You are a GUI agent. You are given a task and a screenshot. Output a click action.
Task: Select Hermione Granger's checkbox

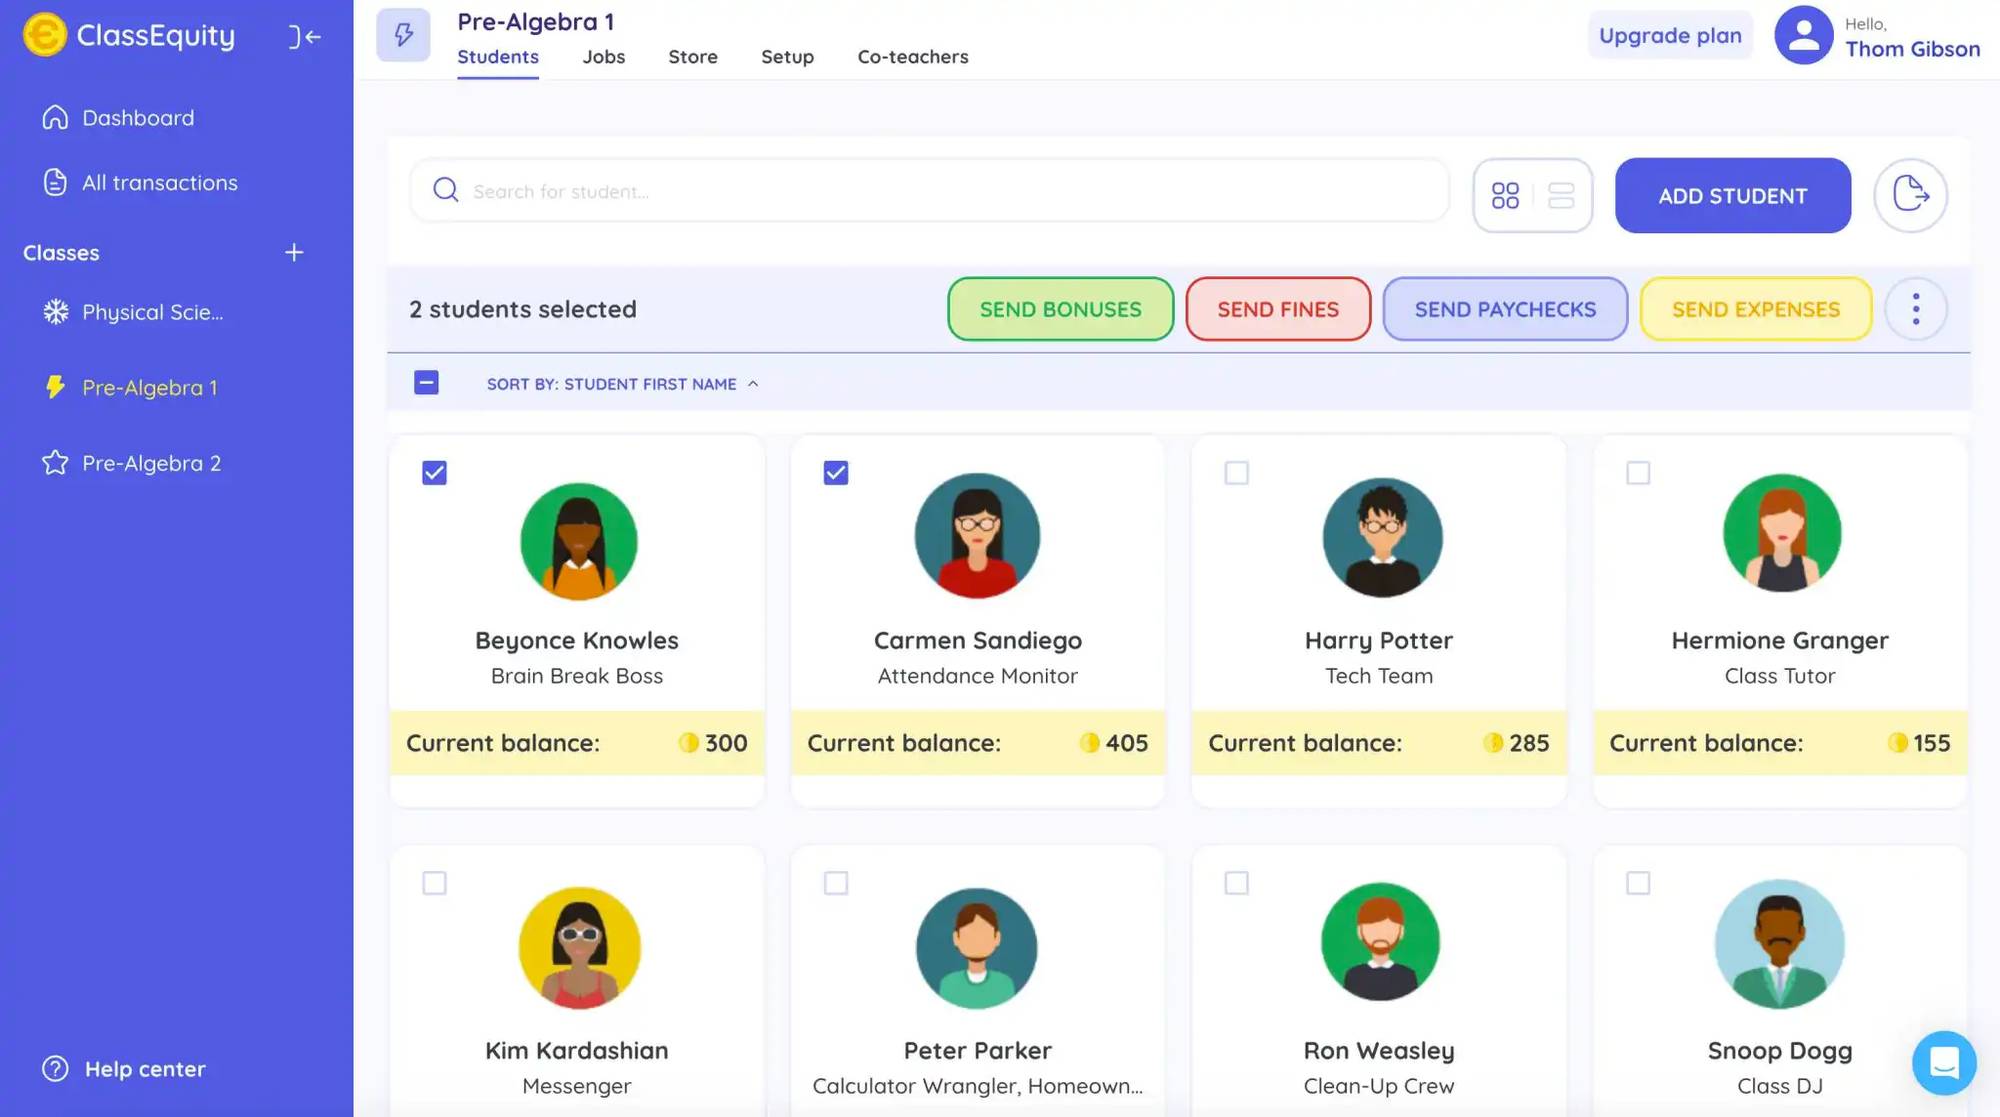1638,472
